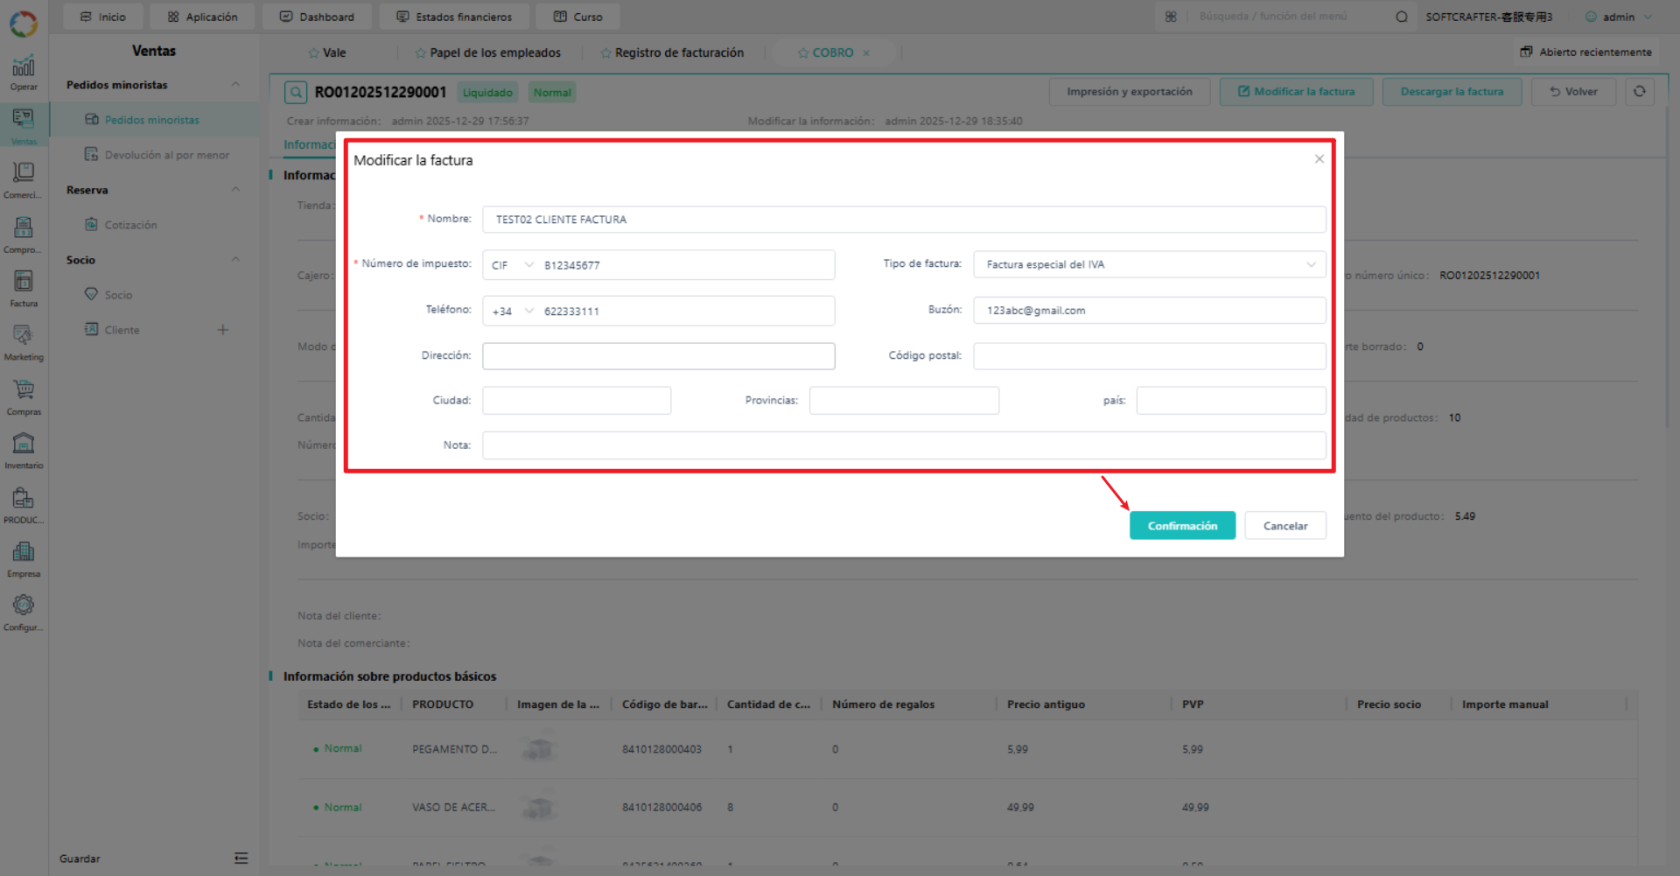Select the Inventario sidebar icon

click(x=23, y=450)
